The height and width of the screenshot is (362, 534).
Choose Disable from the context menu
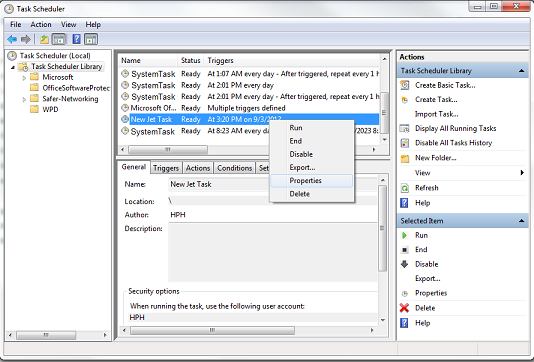pyautogui.click(x=312, y=154)
